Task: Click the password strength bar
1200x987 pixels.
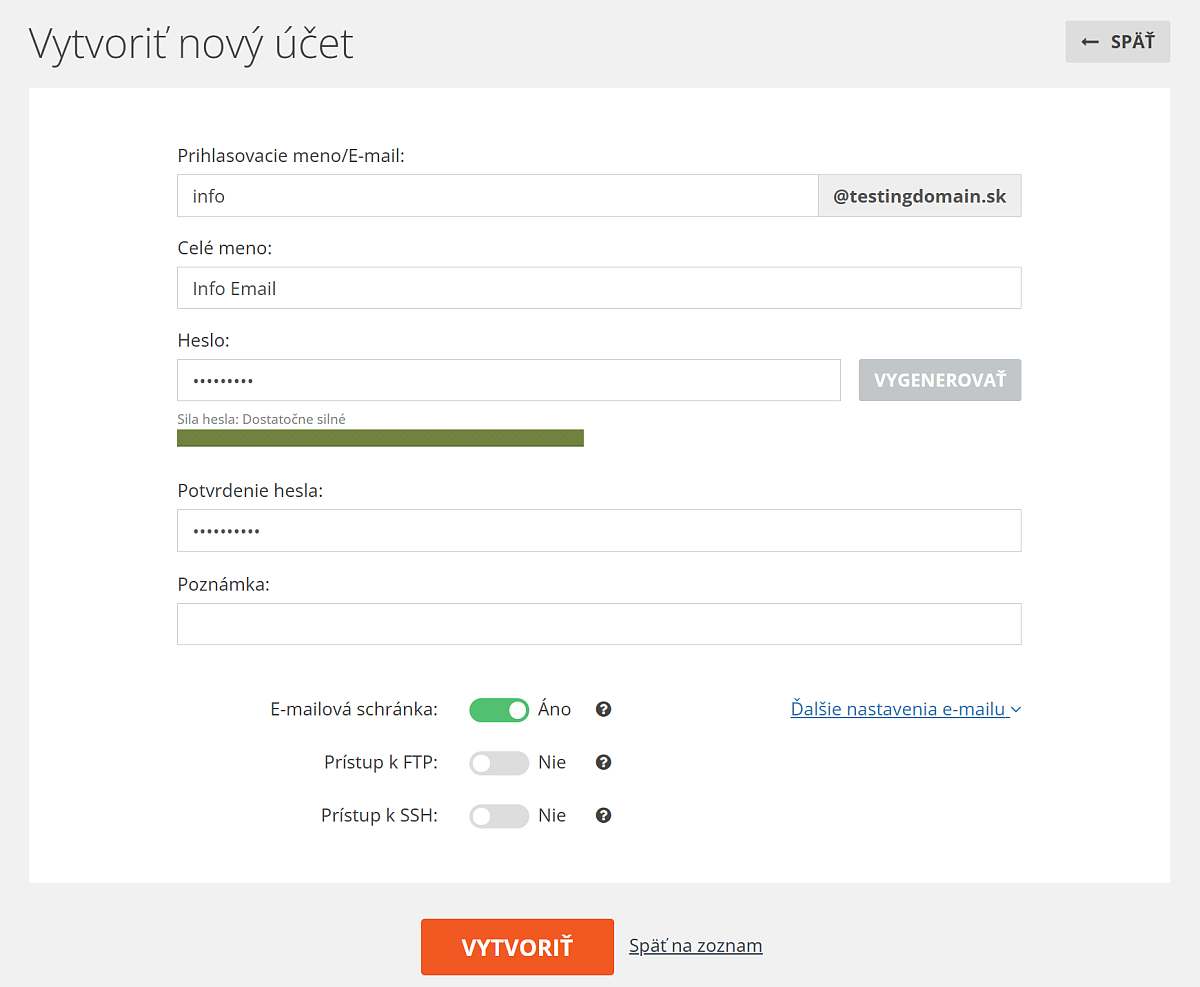Action: [380, 438]
